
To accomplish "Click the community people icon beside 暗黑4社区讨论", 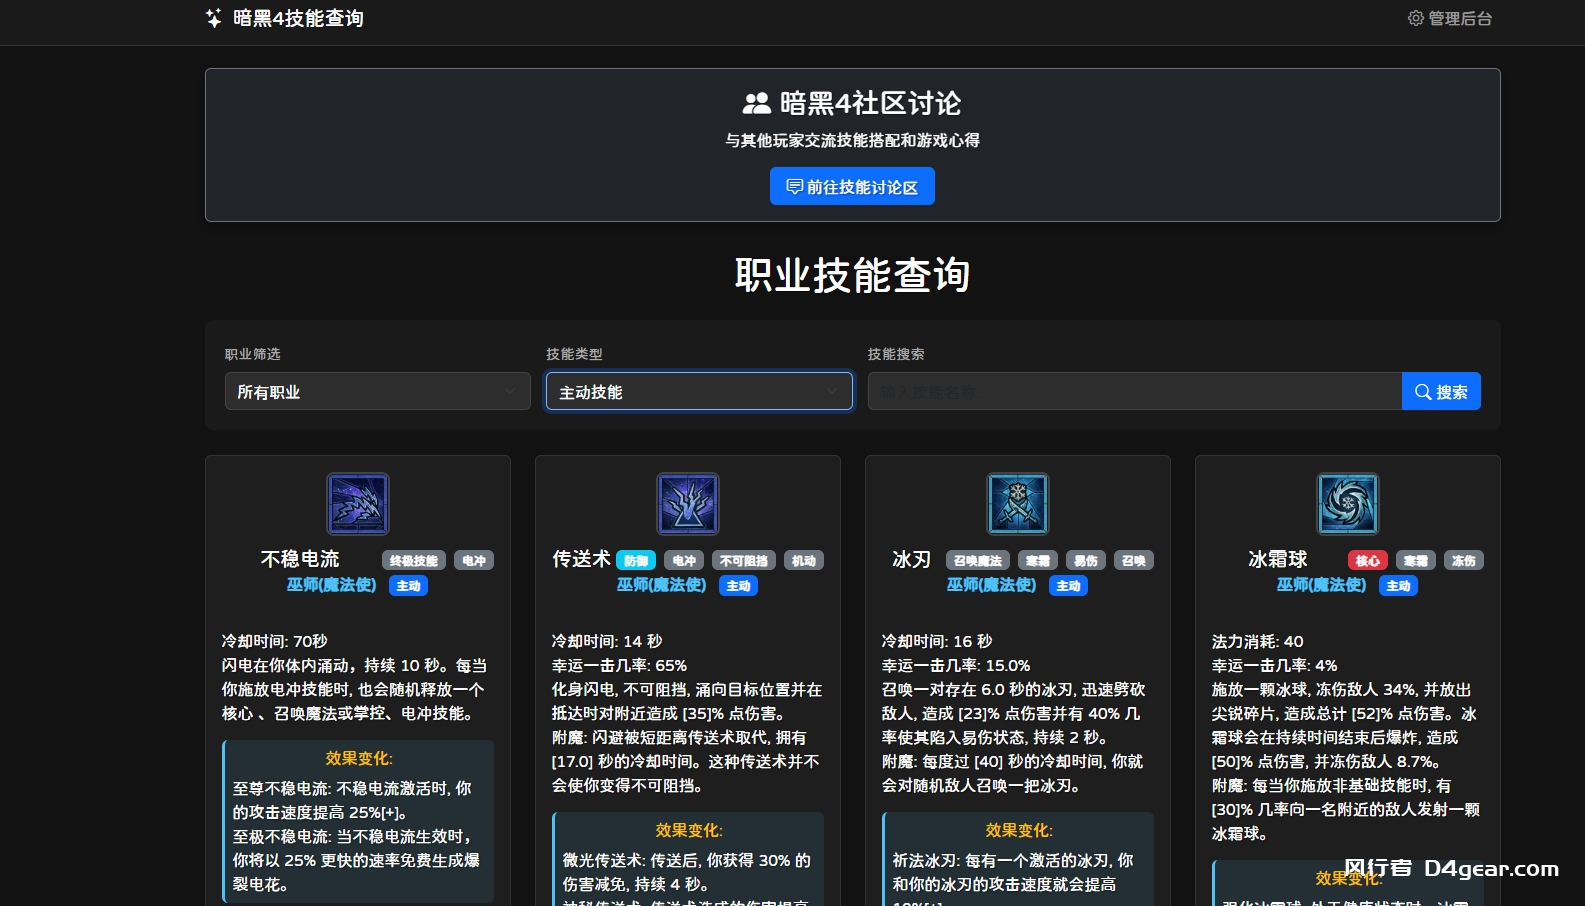I will click(757, 103).
